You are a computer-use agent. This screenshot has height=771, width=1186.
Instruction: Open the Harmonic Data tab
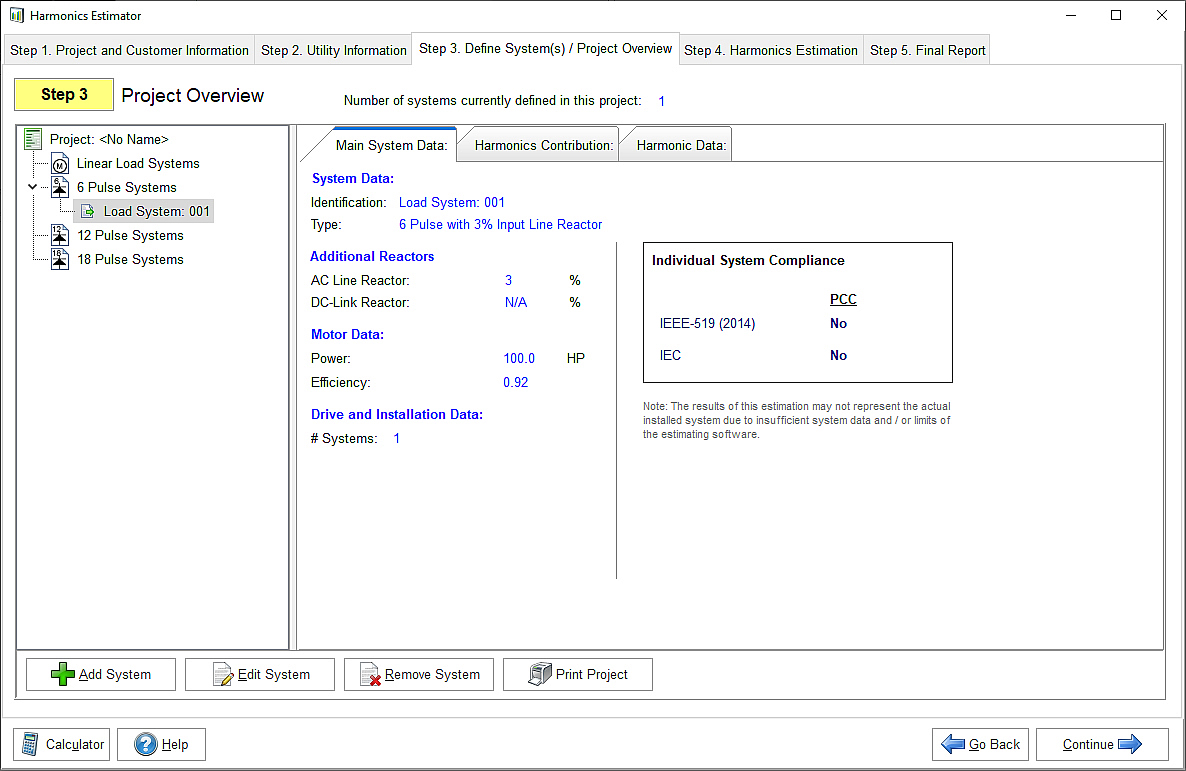click(x=680, y=146)
